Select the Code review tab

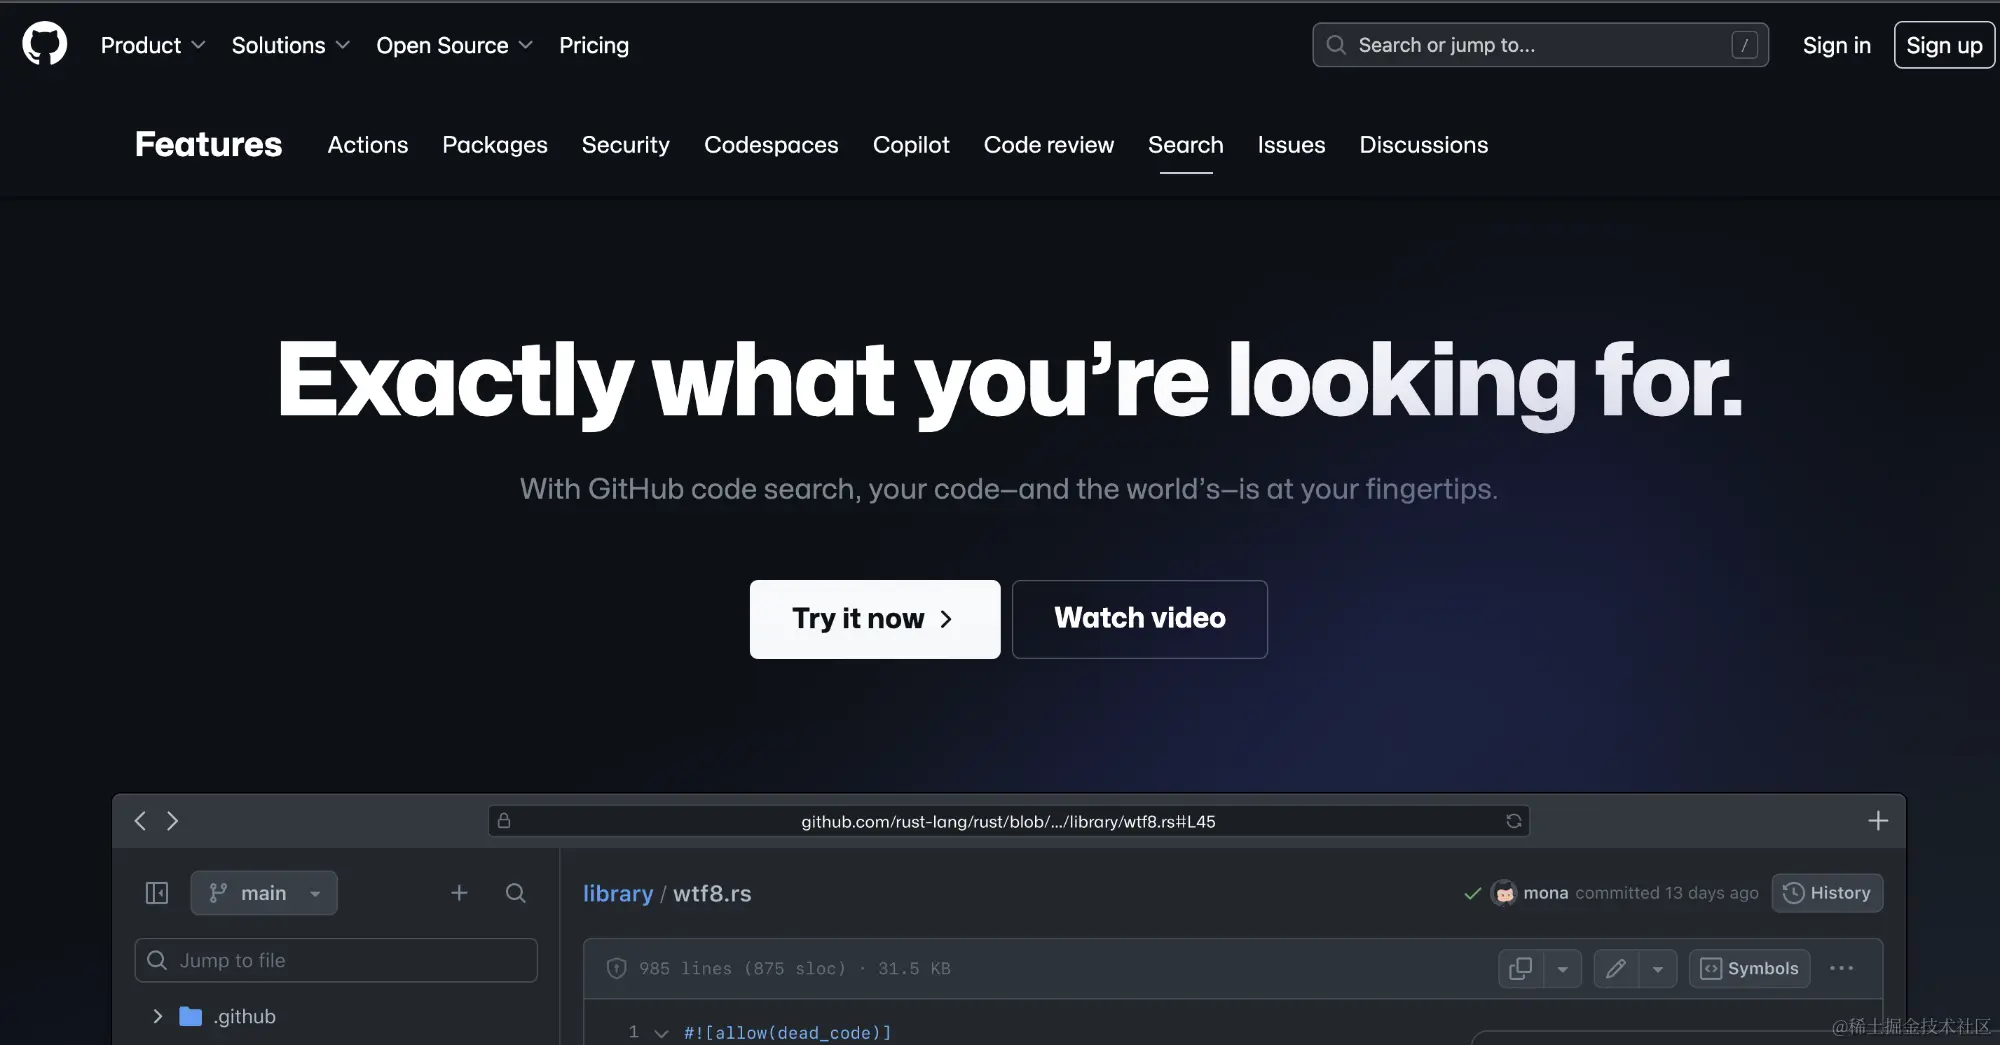pyautogui.click(x=1049, y=145)
